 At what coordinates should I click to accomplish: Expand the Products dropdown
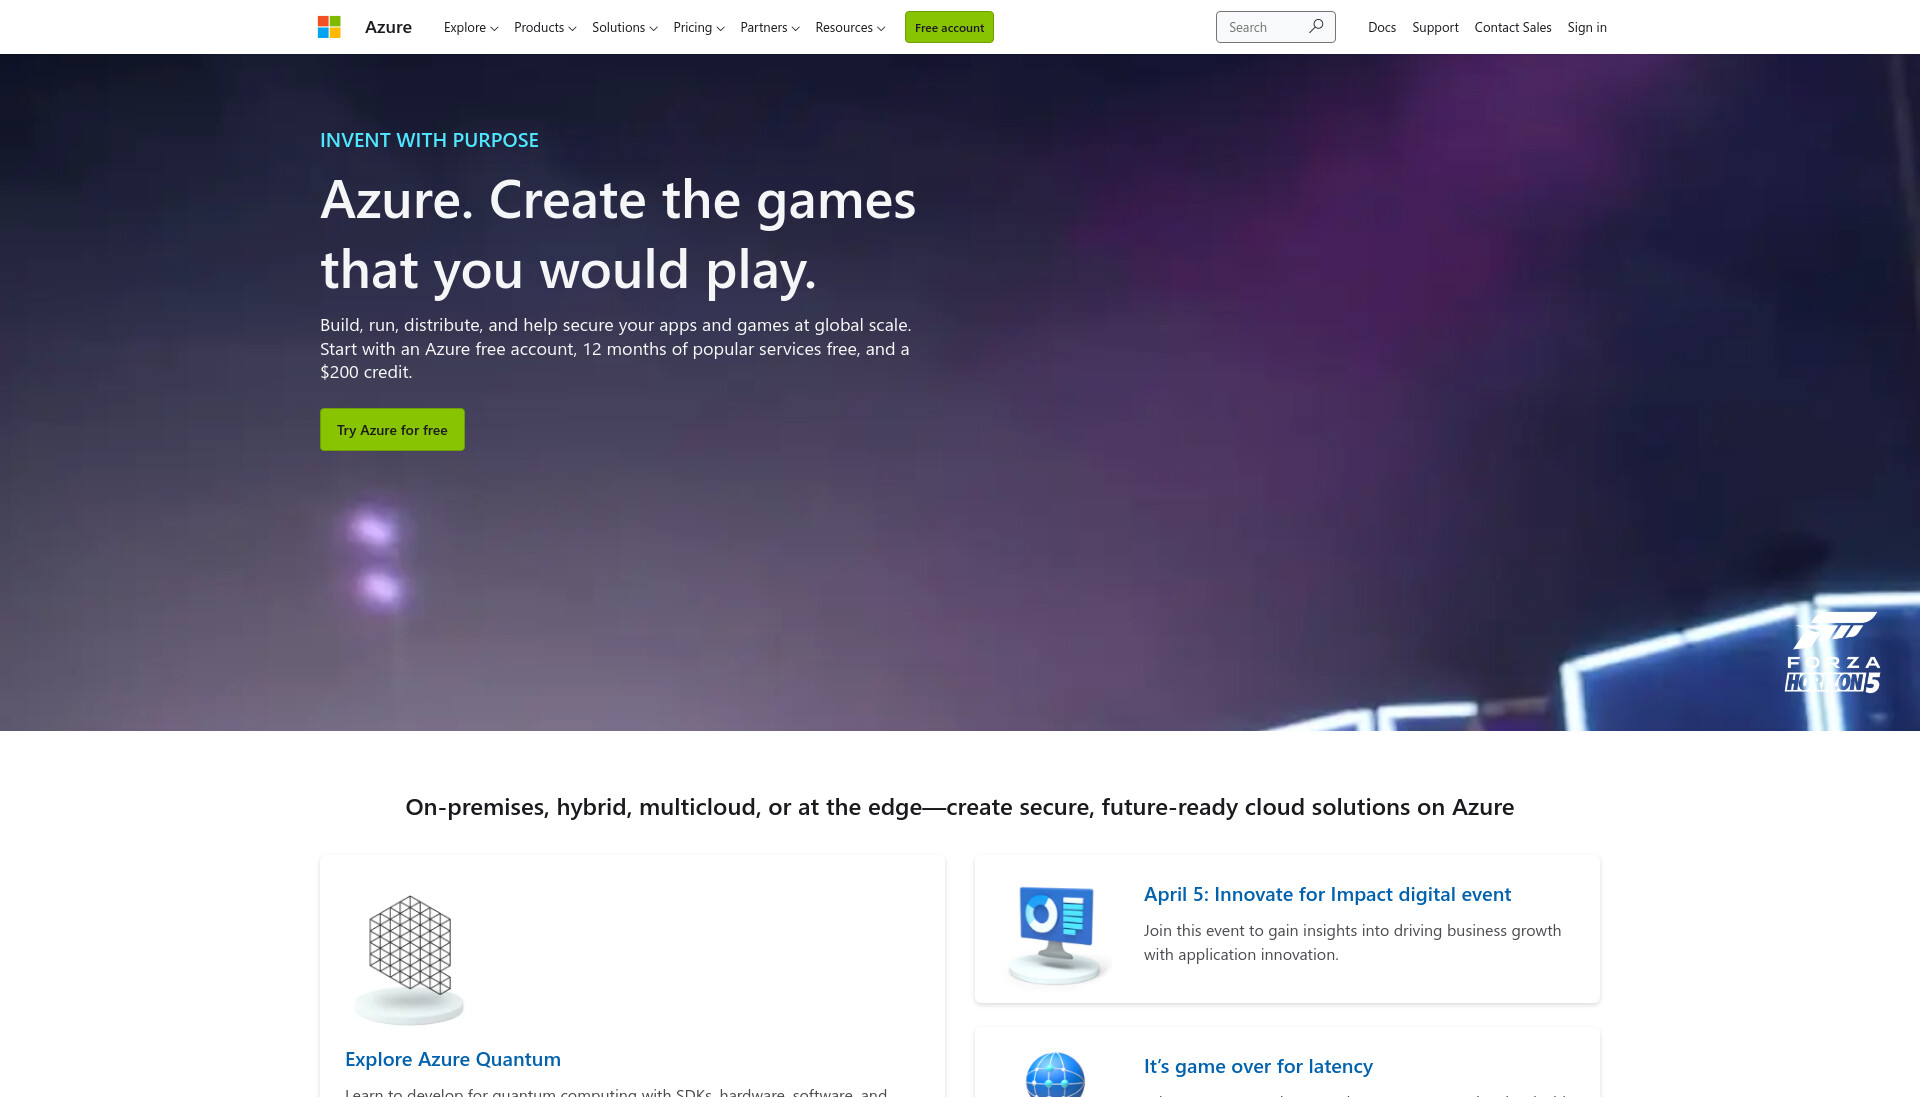click(545, 27)
